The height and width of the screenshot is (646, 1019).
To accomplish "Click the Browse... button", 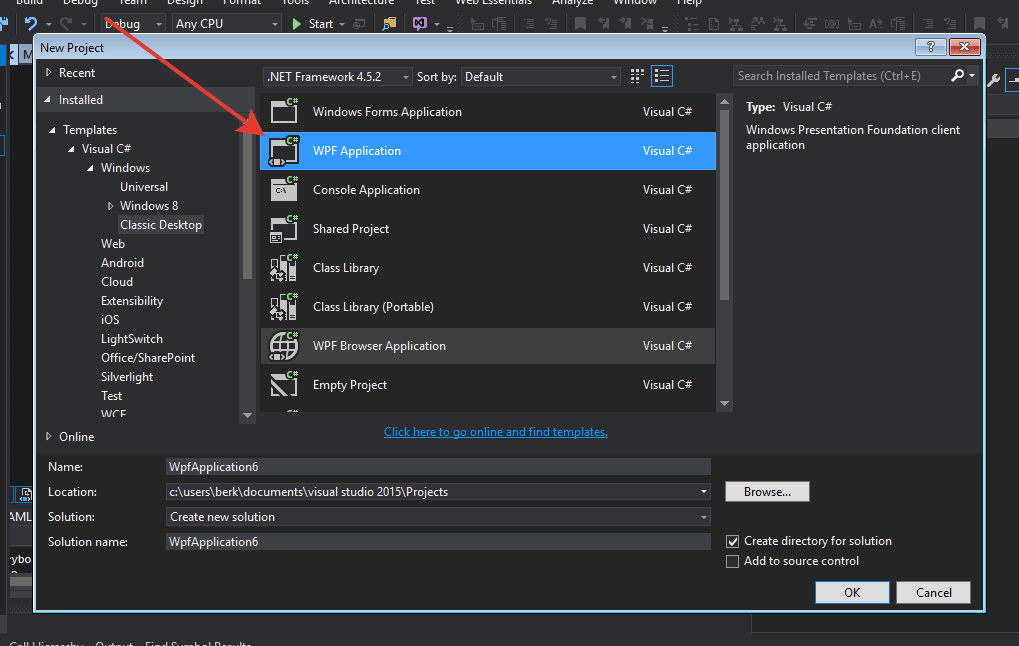I will 767,492.
